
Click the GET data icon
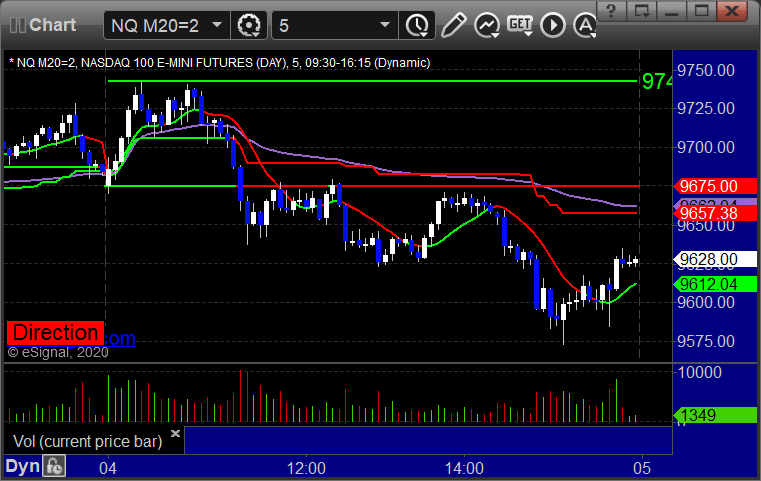coord(520,25)
